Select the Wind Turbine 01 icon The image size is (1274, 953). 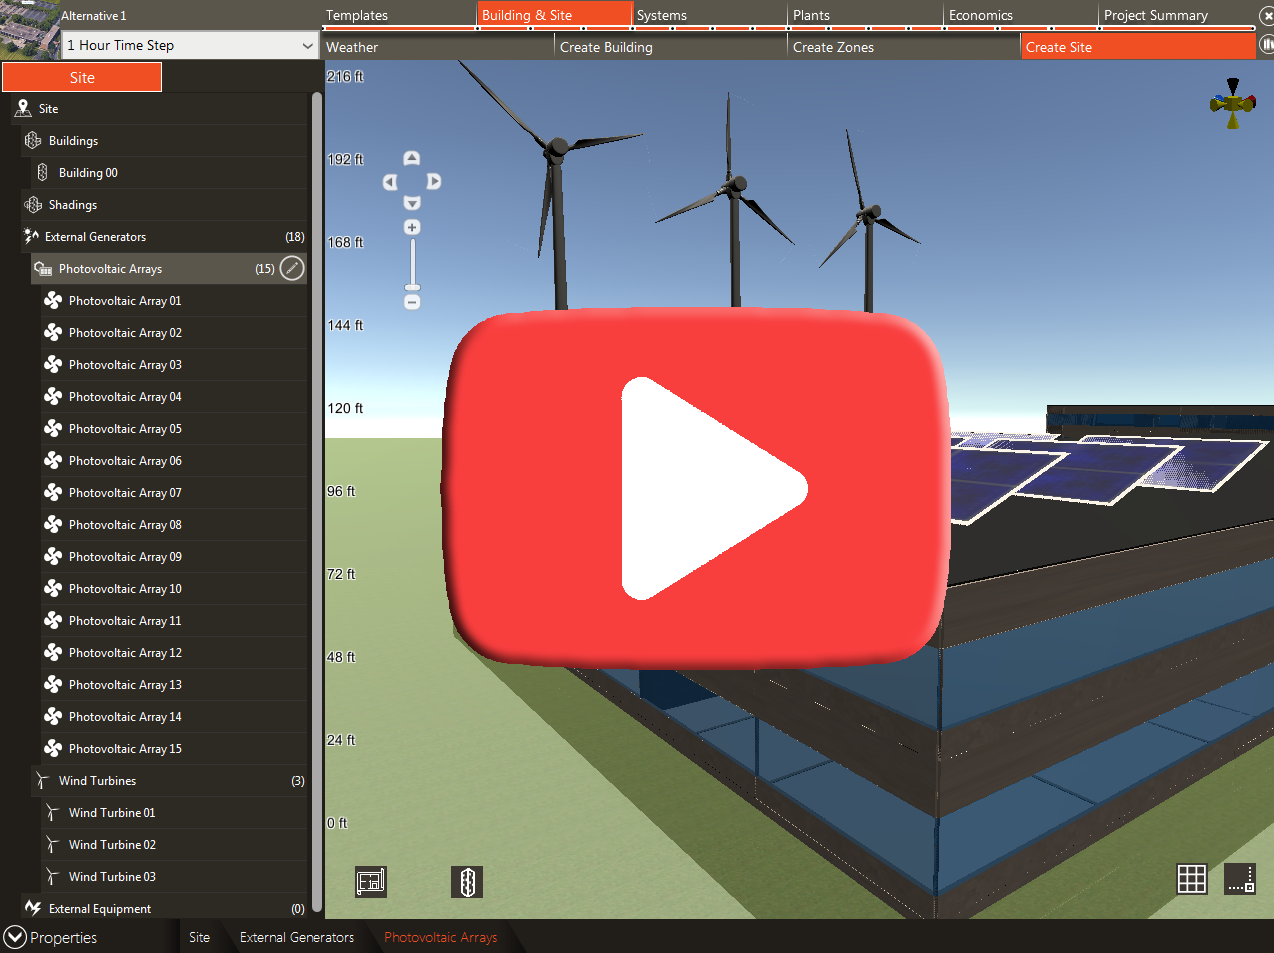point(51,812)
